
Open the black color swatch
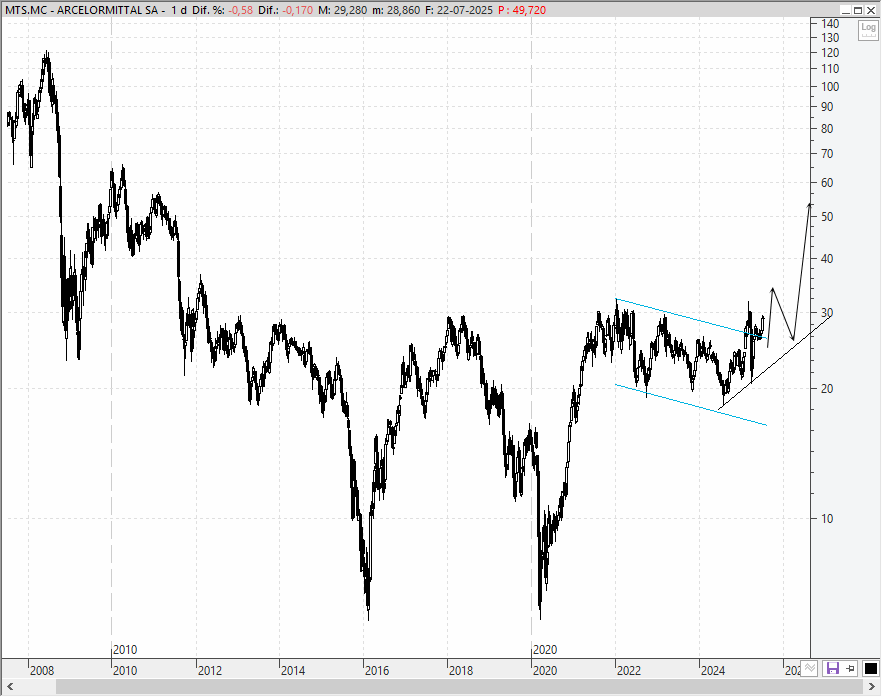tap(870, 668)
